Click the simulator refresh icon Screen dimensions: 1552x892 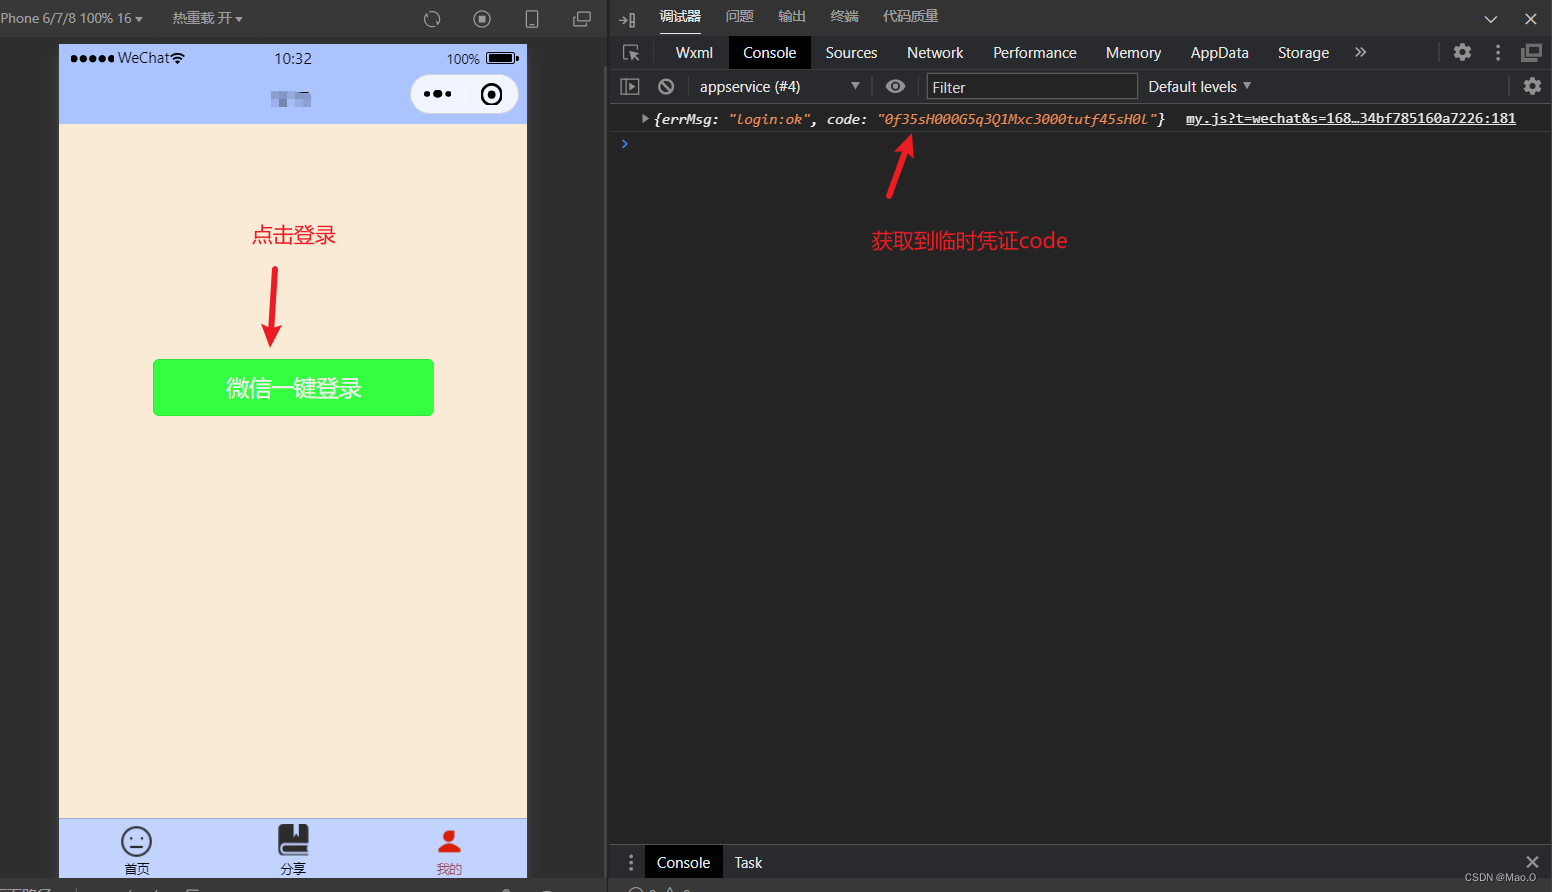coord(432,19)
